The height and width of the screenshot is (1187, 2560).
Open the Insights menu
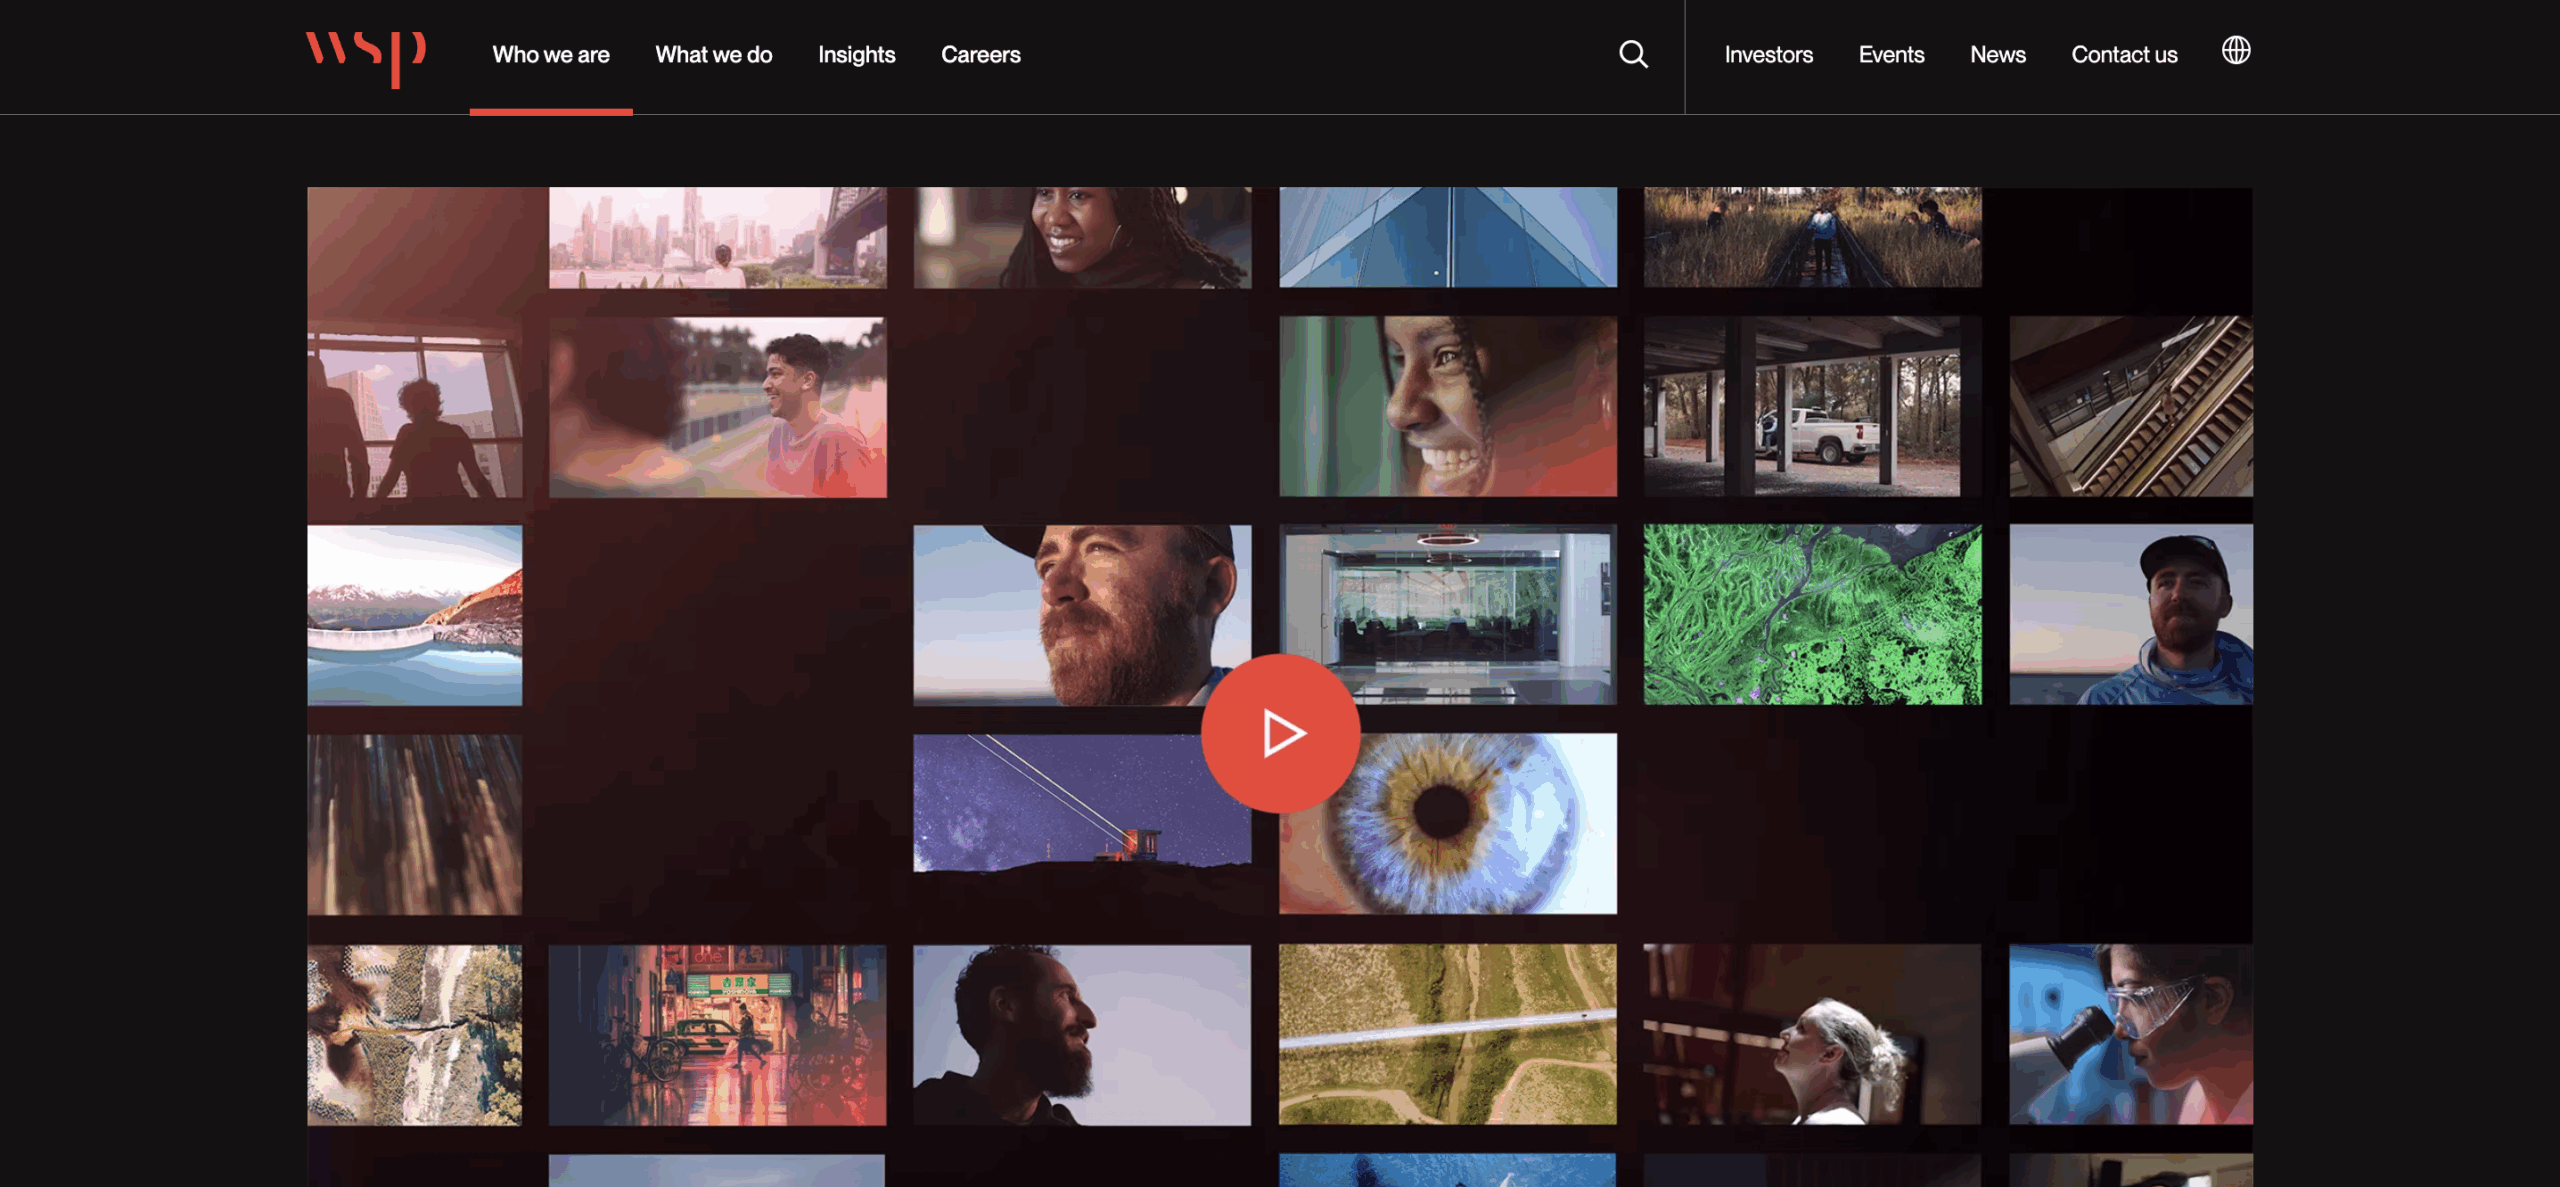[857, 55]
